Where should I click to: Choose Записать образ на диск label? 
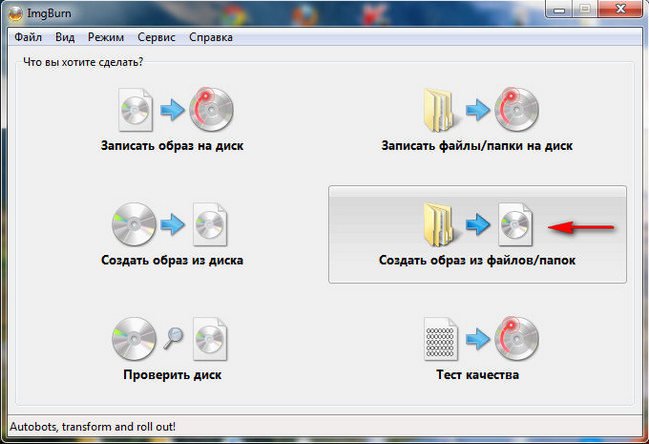[x=172, y=146]
